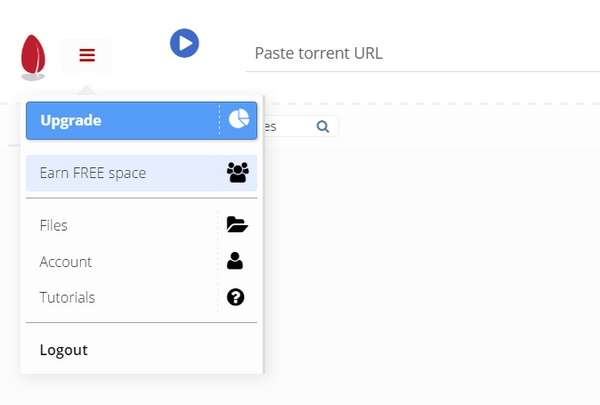Click the blue circular play icon
600x405 pixels.
pyautogui.click(x=184, y=43)
